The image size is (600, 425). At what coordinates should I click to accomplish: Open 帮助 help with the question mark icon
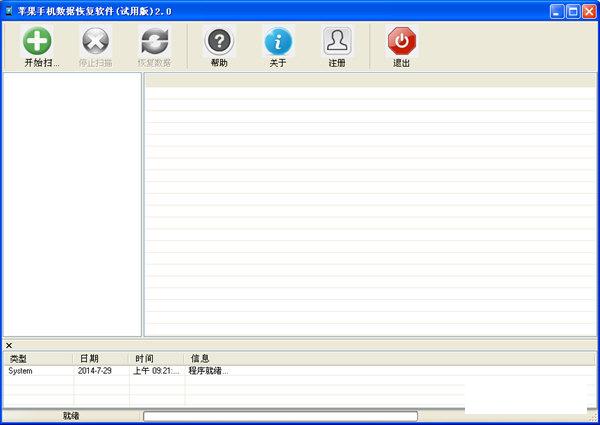[x=219, y=42]
